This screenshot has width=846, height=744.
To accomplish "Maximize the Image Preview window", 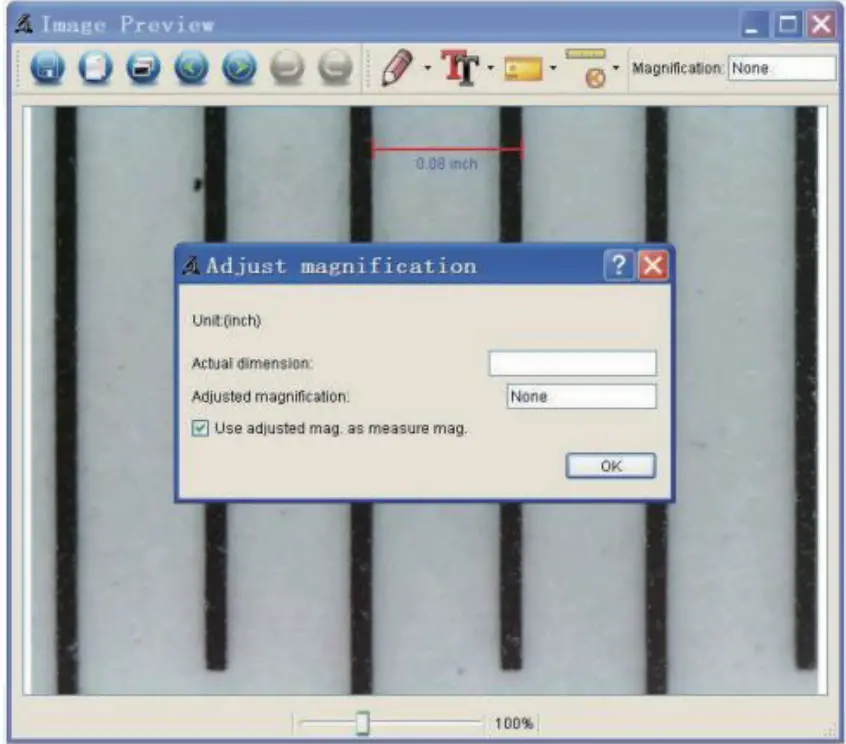I will pyautogui.click(x=788, y=24).
